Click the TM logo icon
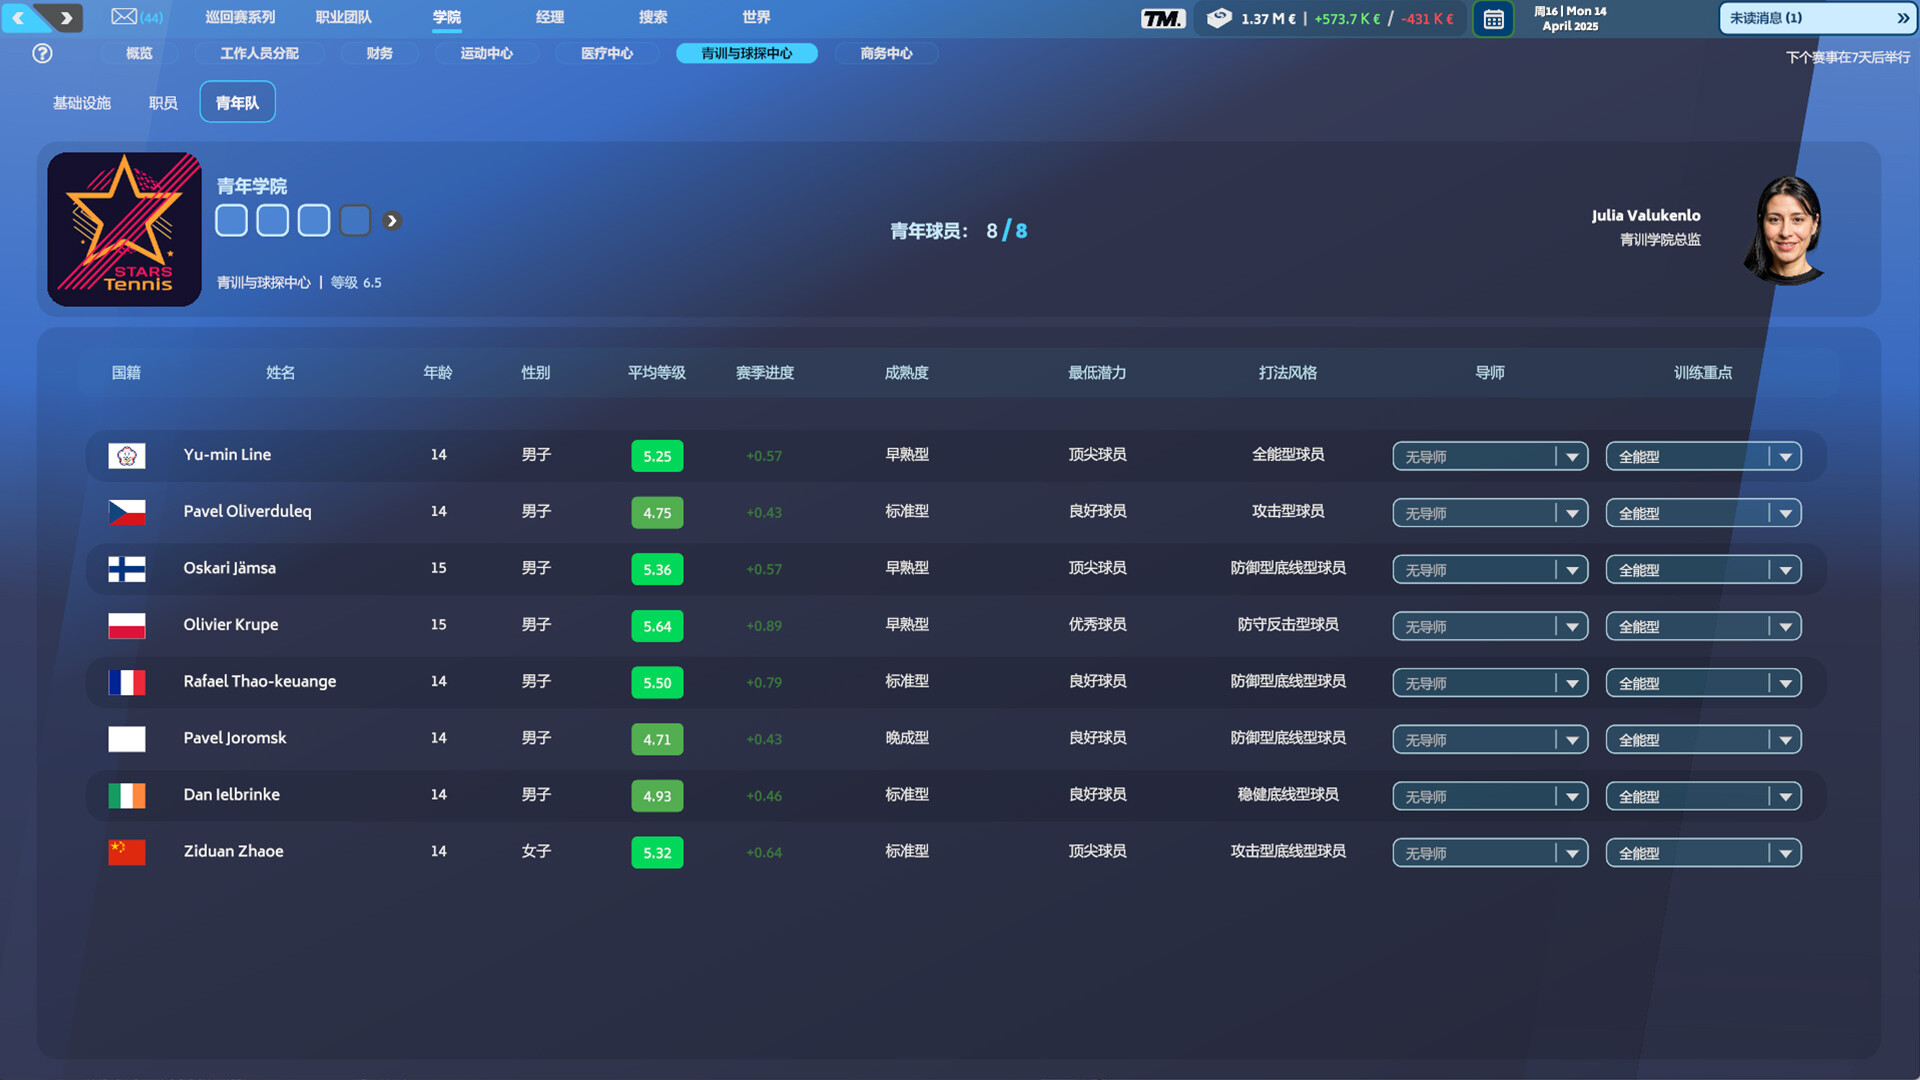The image size is (1920, 1080). click(1162, 18)
